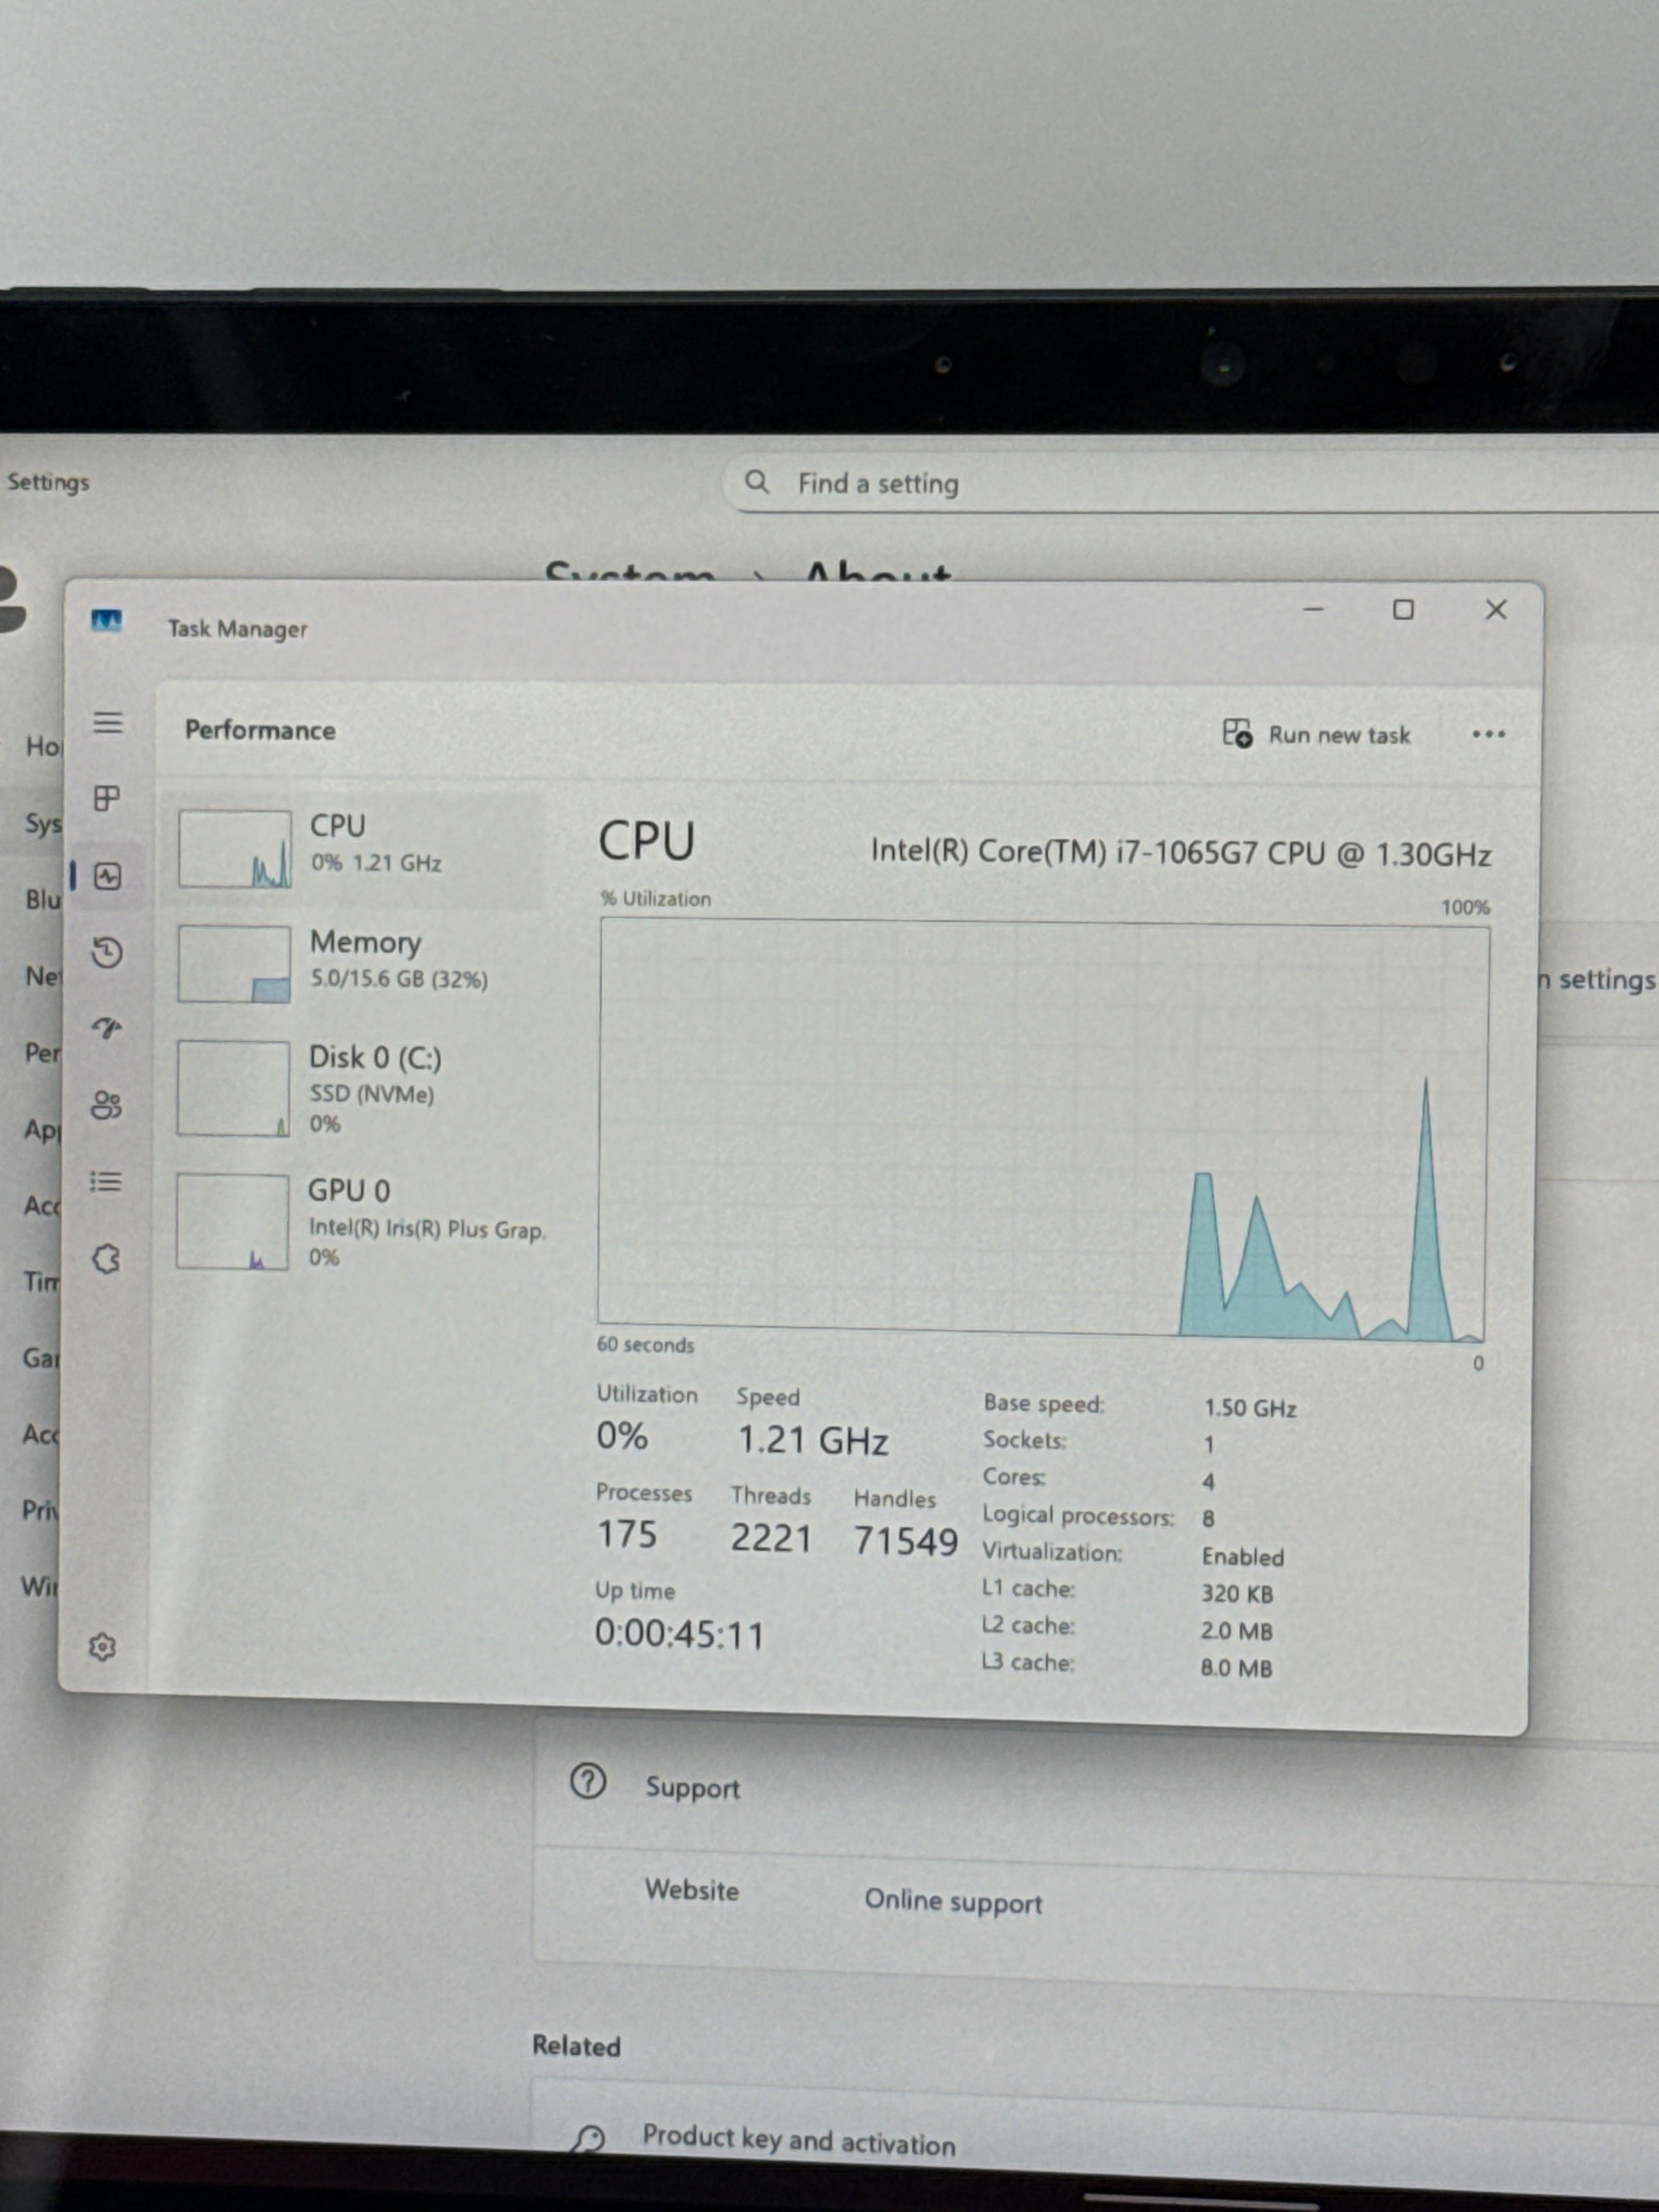Click the Up time value 0:00:45:11
The height and width of the screenshot is (2212, 1659).
[679, 1634]
